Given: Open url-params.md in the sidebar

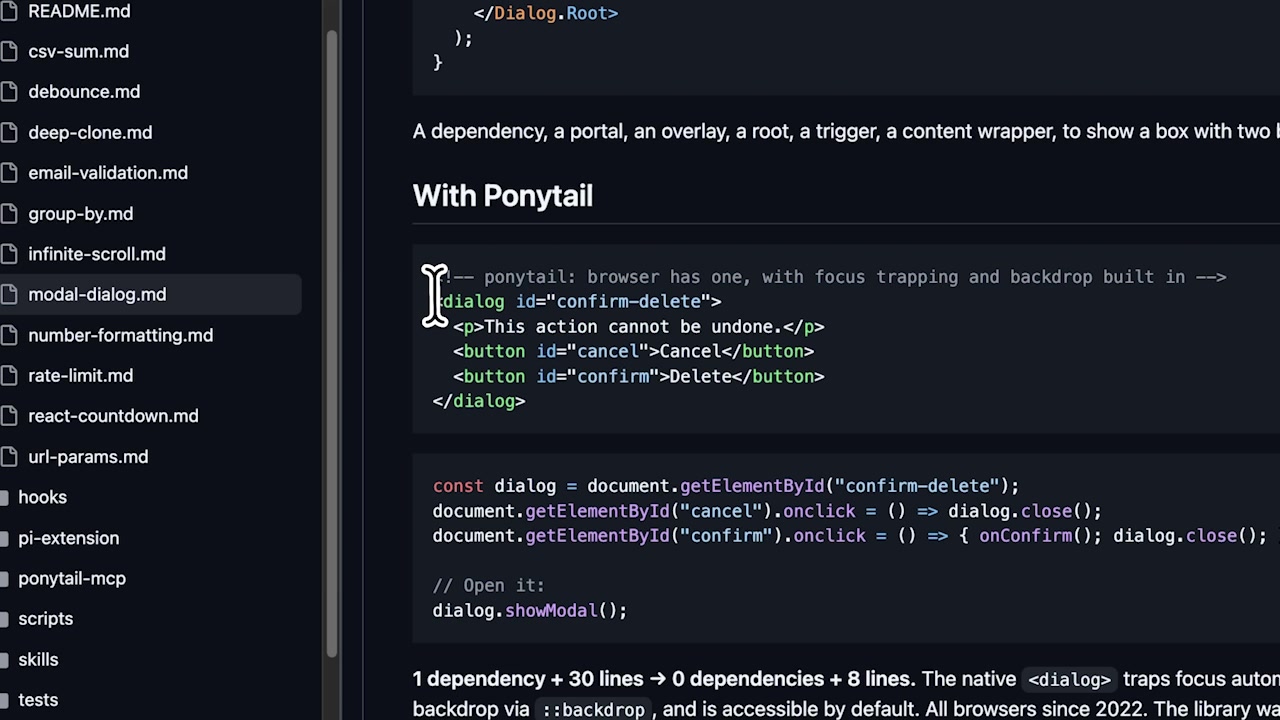Looking at the screenshot, I should pos(88,457).
